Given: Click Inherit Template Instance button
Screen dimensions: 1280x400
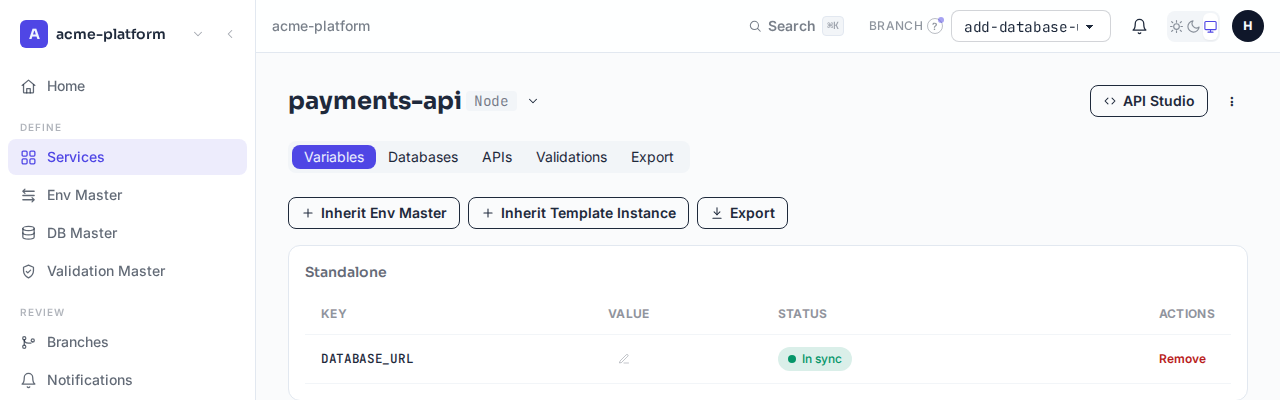Looking at the screenshot, I should 578,213.
